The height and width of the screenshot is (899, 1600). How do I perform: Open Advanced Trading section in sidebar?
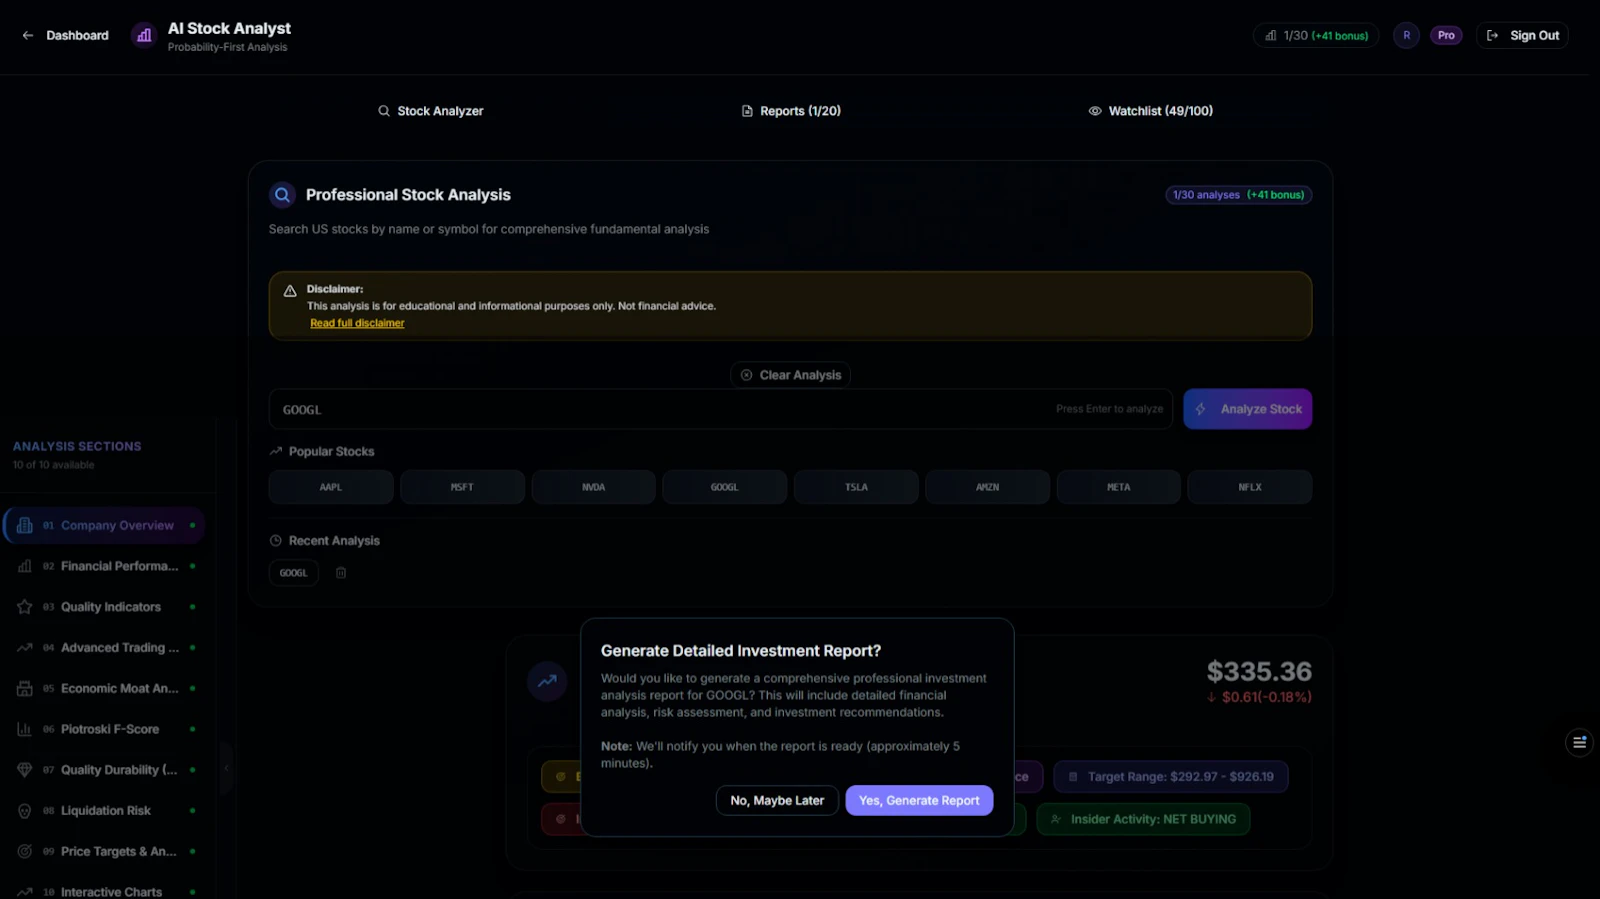(x=105, y=648)
